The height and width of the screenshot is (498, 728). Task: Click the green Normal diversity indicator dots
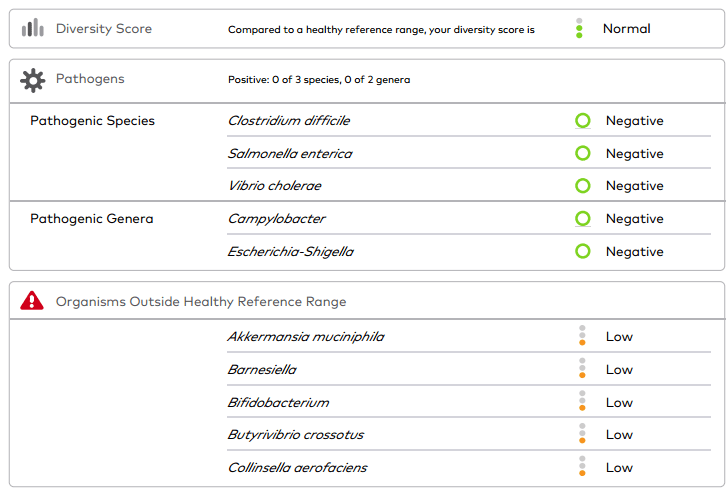pyautogui.click(x=579, y=29)
